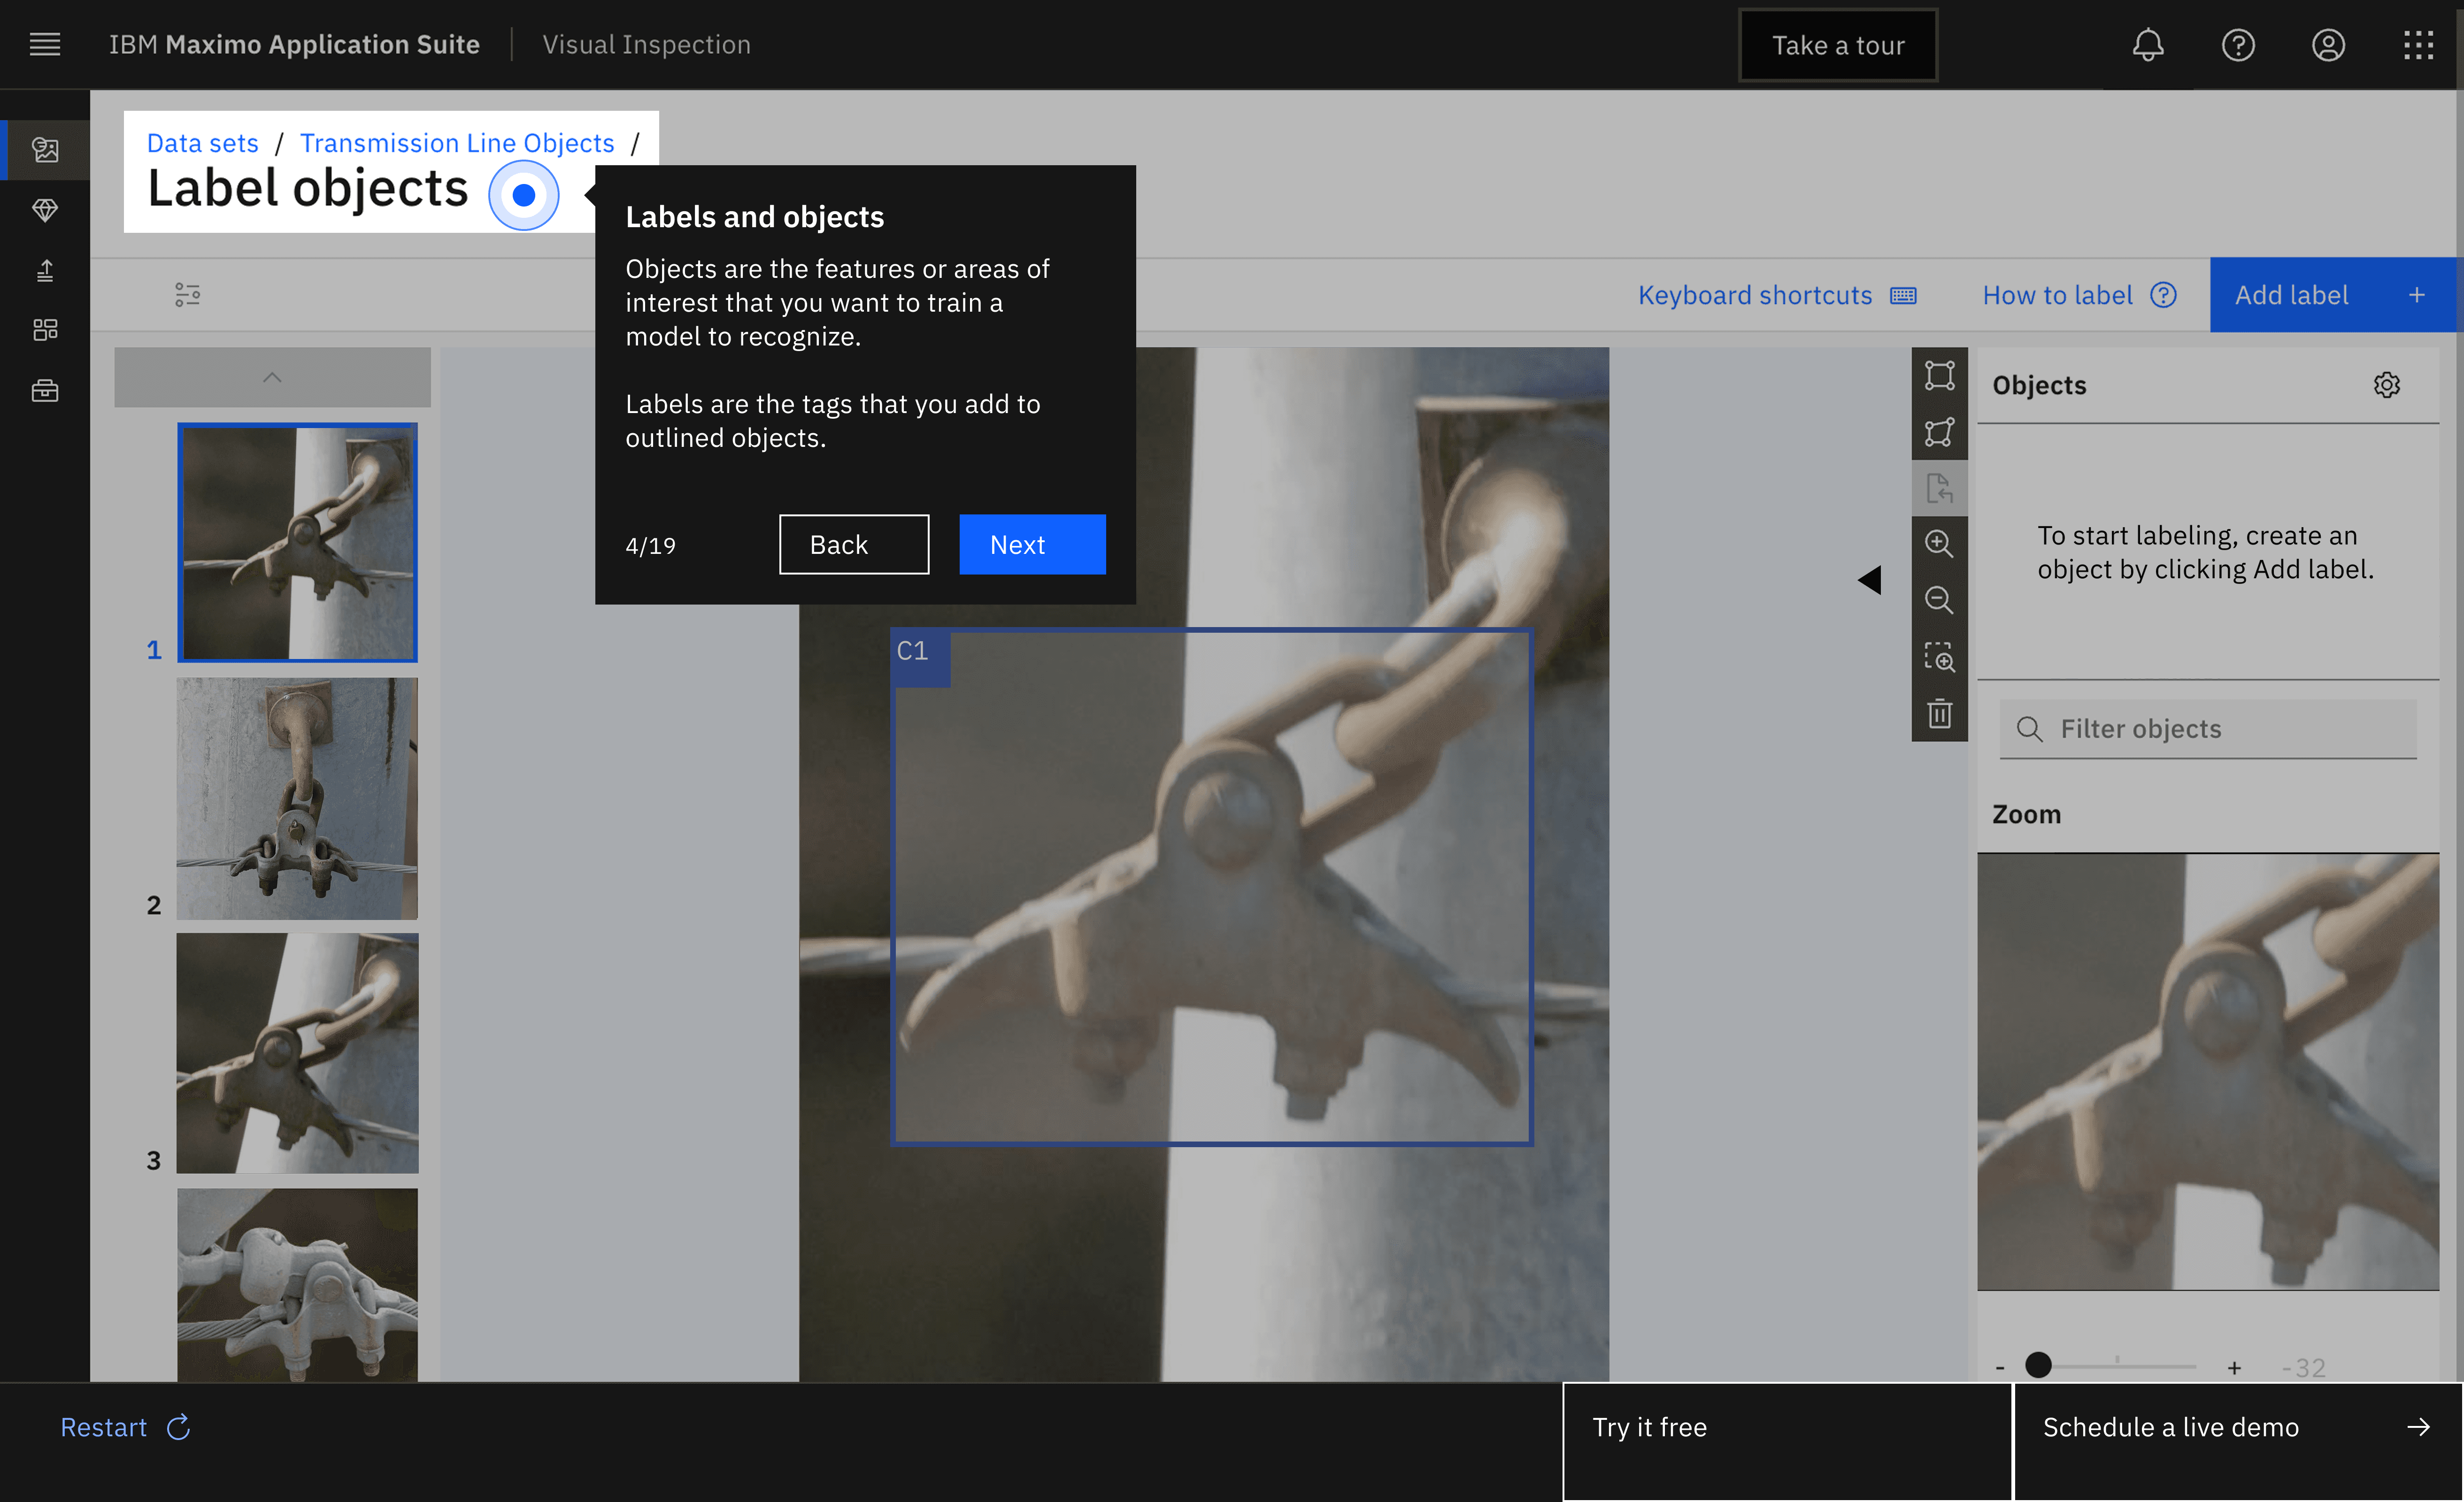Collapse side panel with black arrow
2464x1502 pixels.
click(1869, 580)
